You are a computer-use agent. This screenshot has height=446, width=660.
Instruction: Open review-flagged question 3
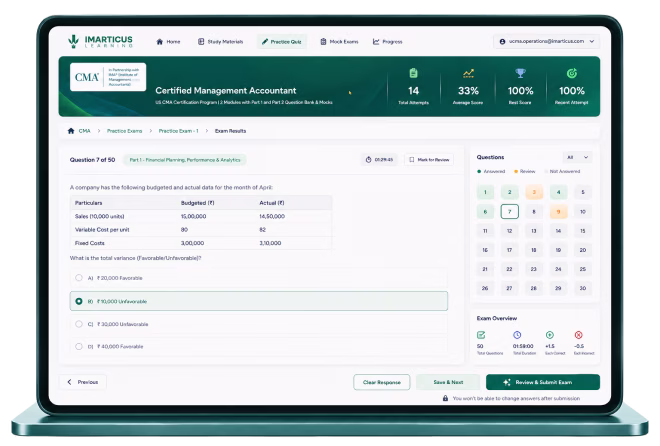click(x=534, y=192)
